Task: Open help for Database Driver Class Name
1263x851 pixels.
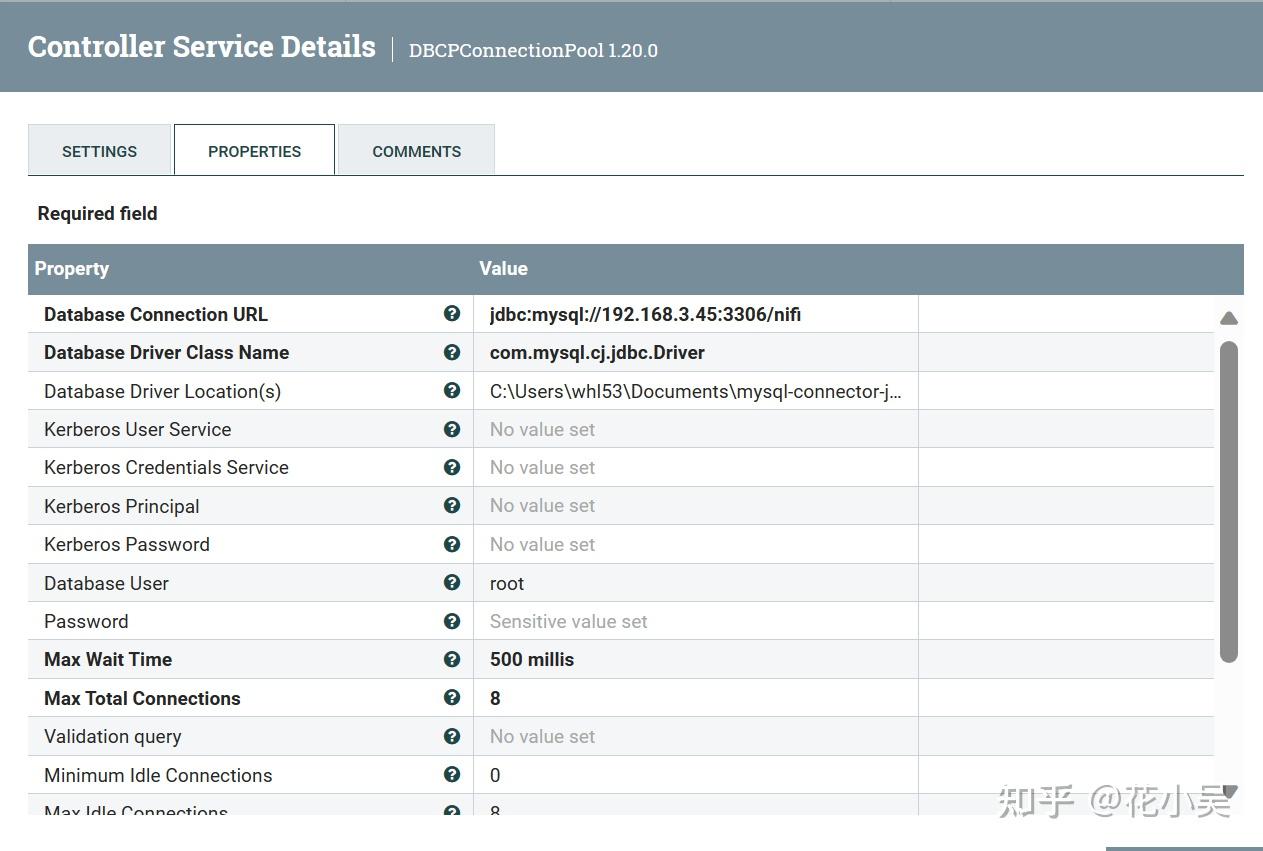Action: (452, 352)
